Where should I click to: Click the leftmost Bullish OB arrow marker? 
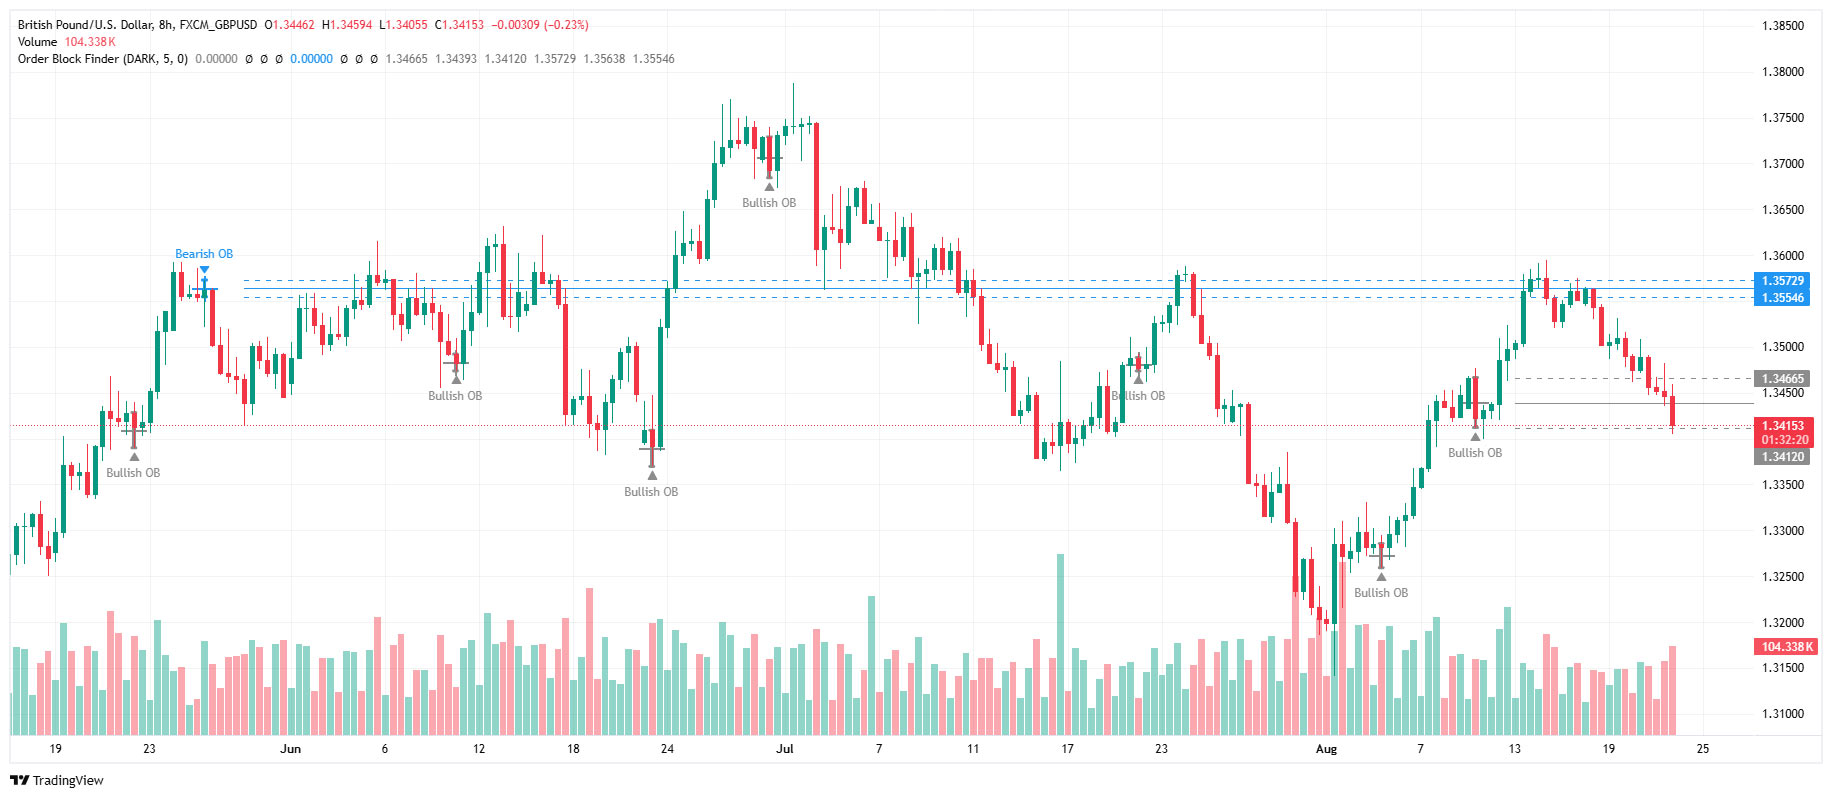134,456
